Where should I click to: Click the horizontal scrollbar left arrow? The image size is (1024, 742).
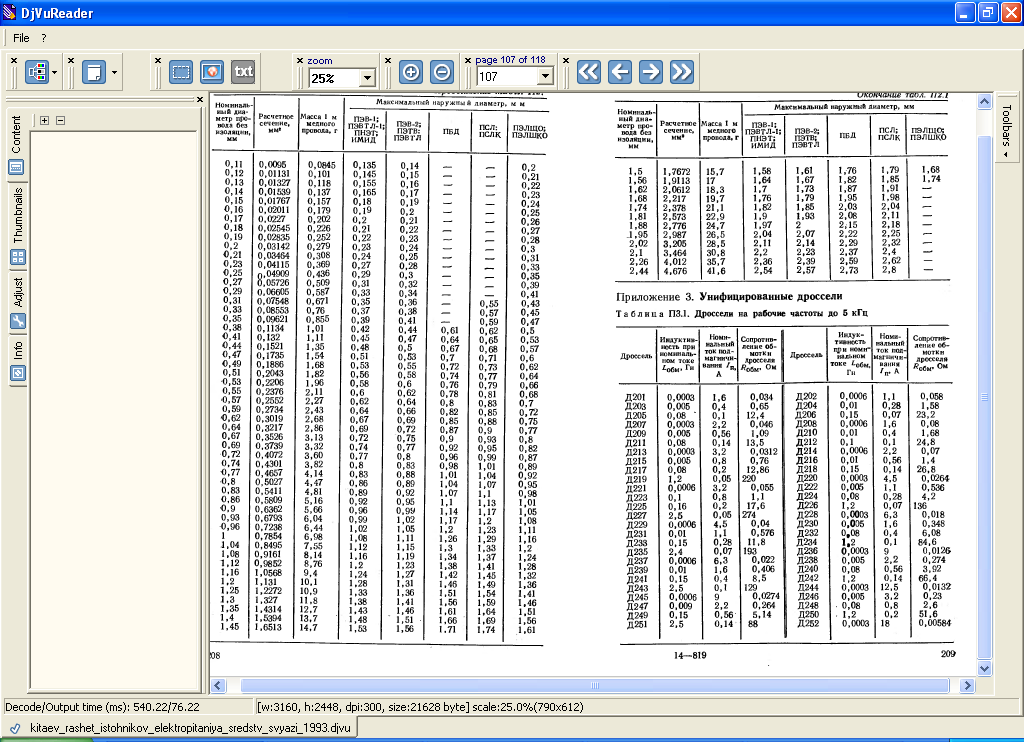pyautogui.click(x=218, y=685)
